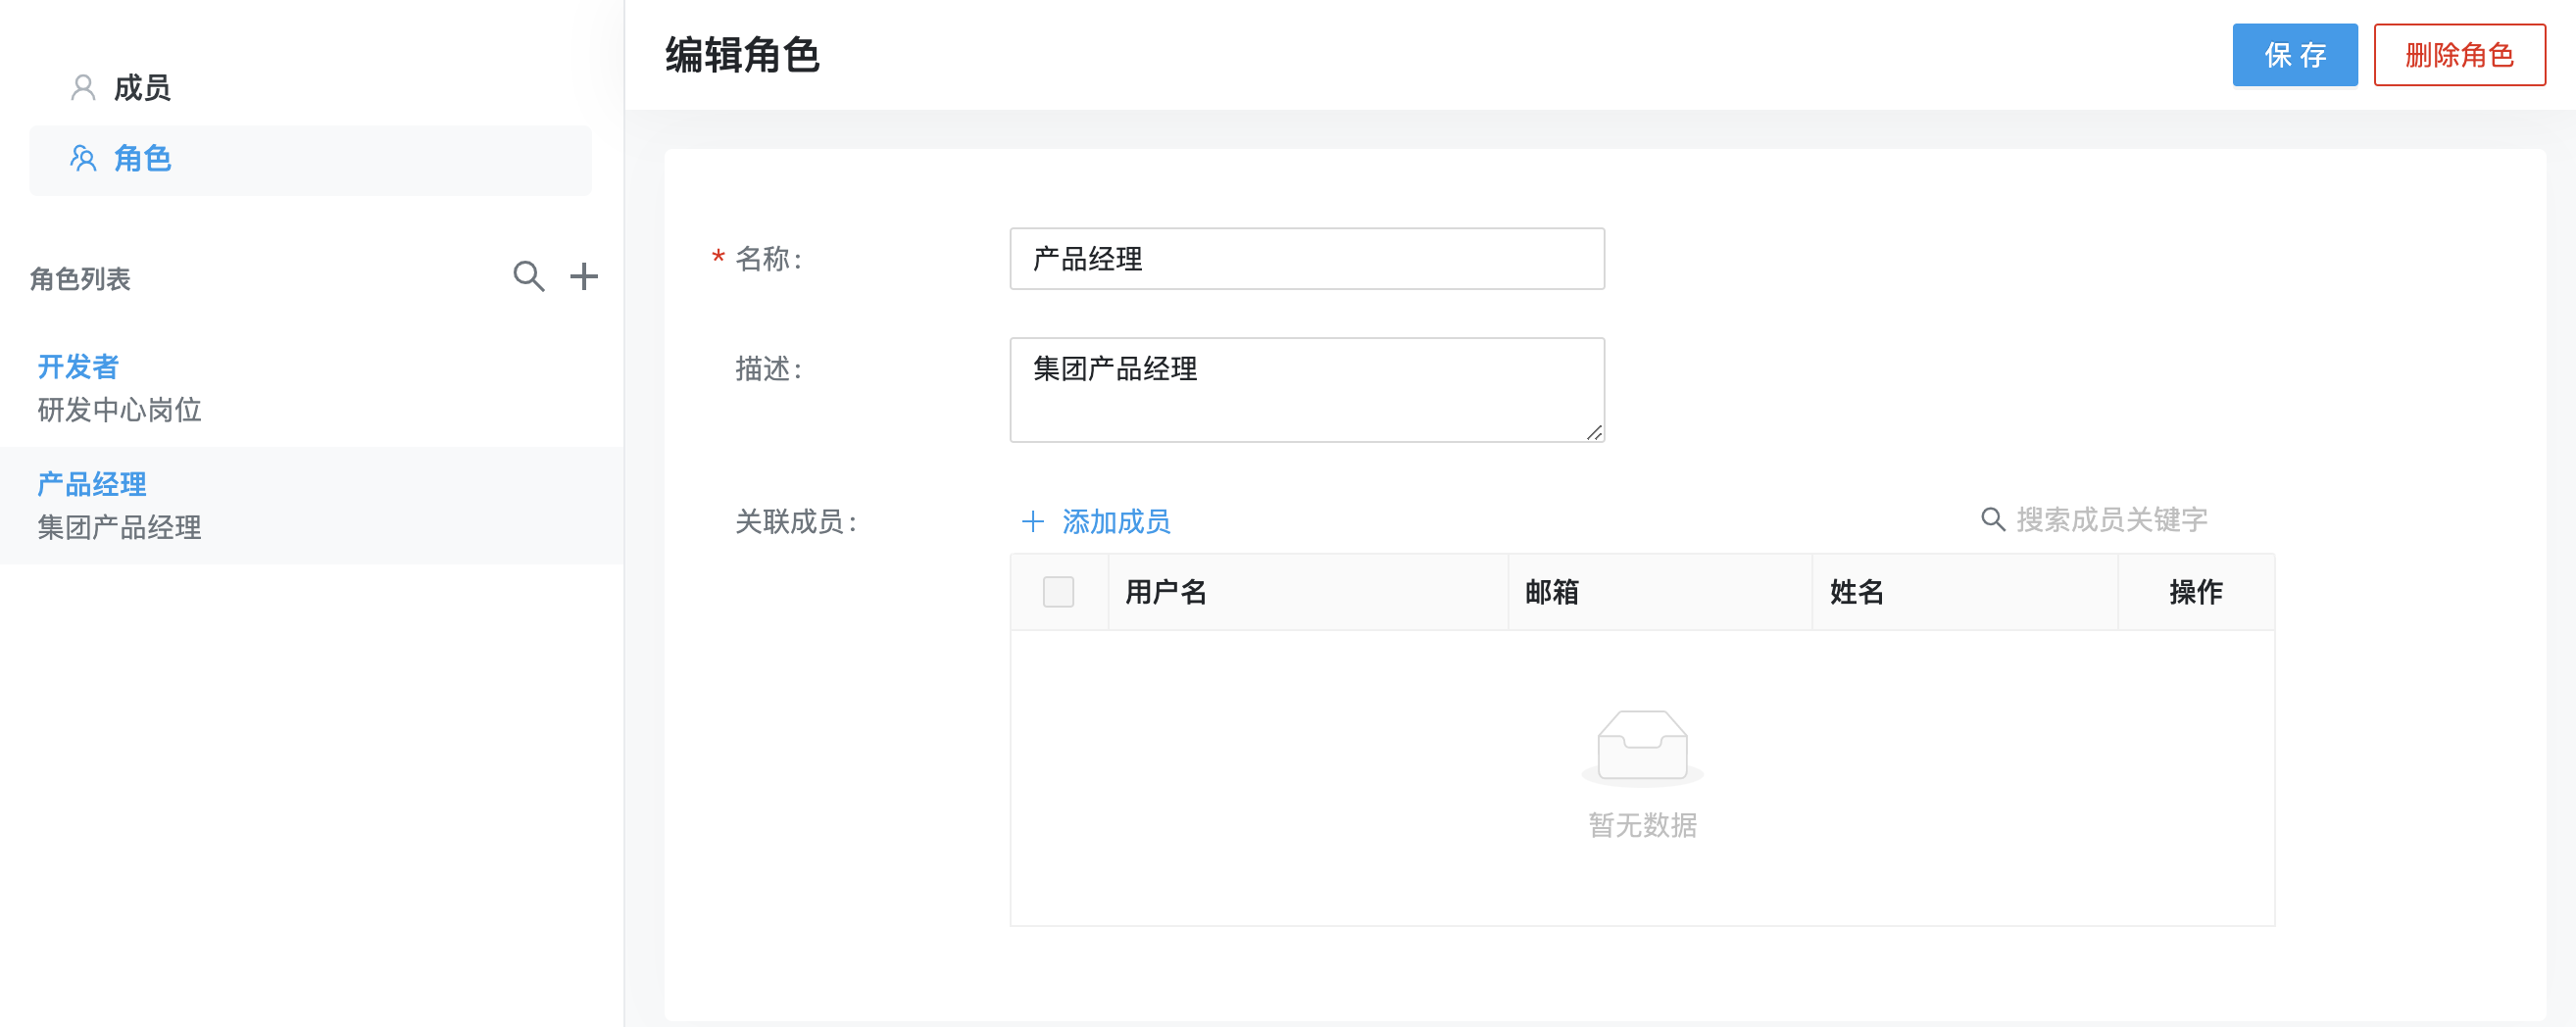Open the 成员 members menu item

[310, 88]
